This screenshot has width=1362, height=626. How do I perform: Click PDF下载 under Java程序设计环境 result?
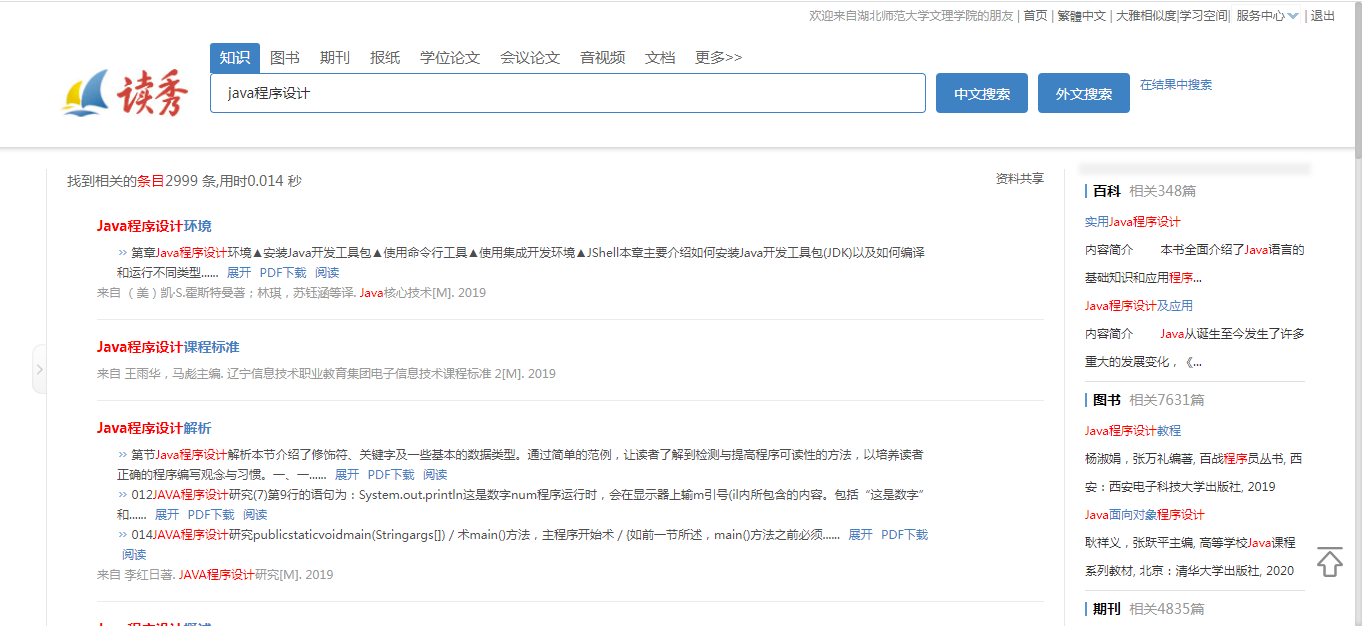(283, 272)
